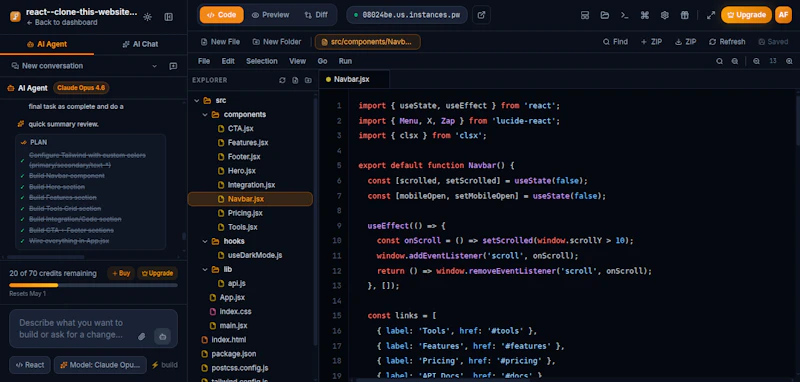Select the Code view button
This screenshot has width=800, height=382.
pos(221,15)
